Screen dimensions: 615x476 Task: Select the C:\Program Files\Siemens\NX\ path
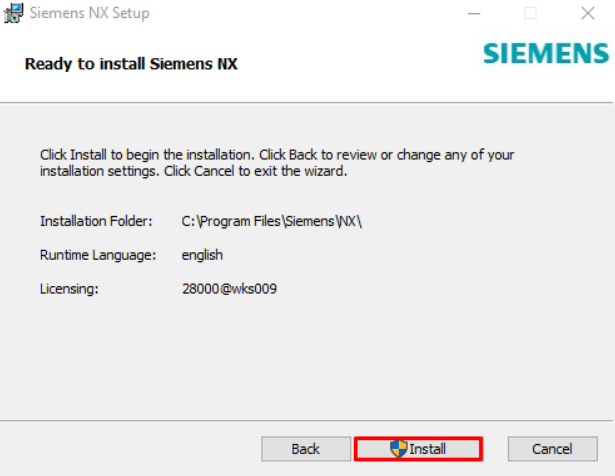coord(271,222)
